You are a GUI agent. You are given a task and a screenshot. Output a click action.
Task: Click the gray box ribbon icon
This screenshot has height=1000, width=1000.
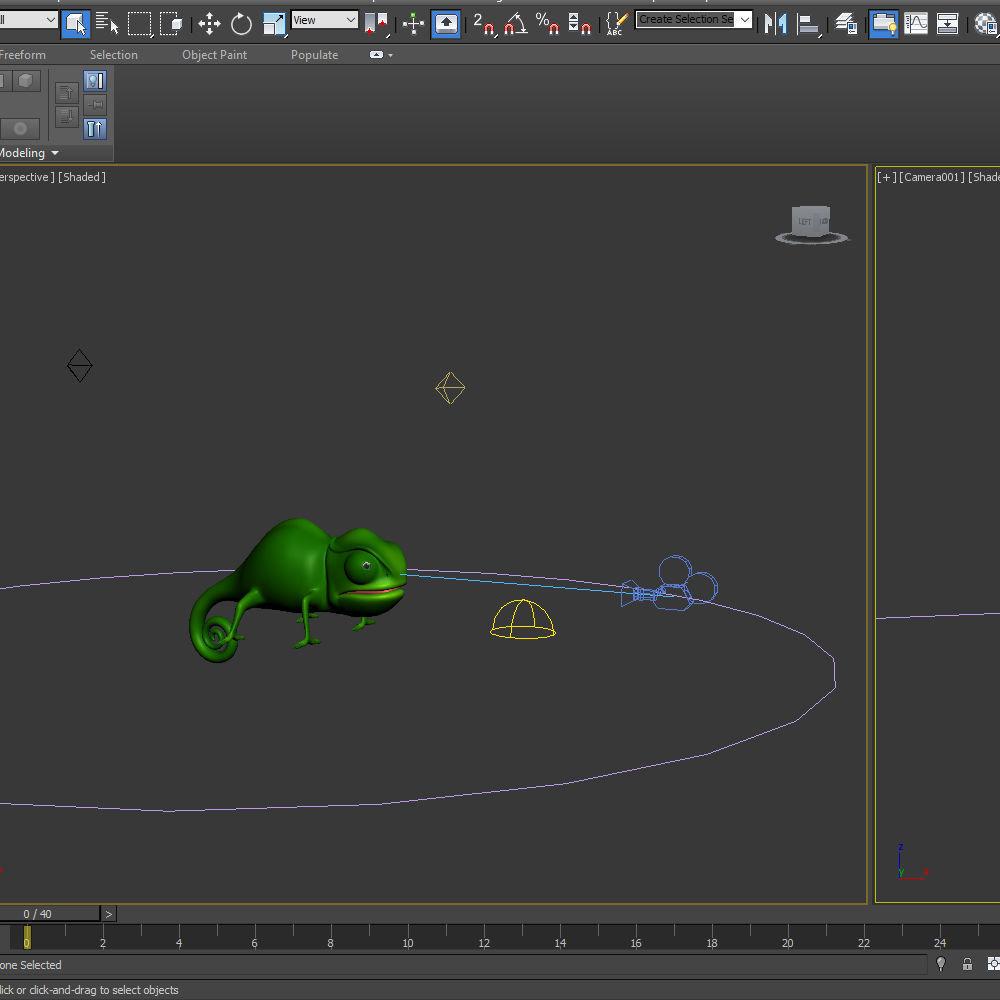[x=26, y=80]
